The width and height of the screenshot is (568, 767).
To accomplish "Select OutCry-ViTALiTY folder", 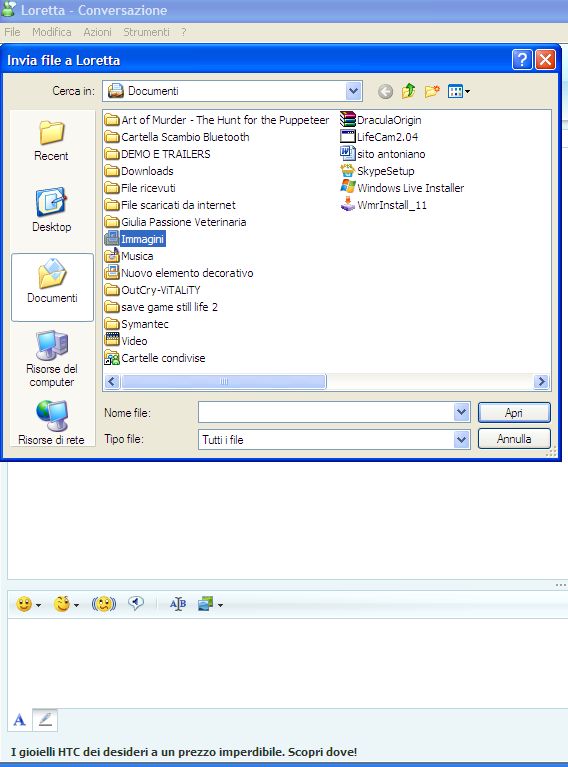I will [153, 290].
